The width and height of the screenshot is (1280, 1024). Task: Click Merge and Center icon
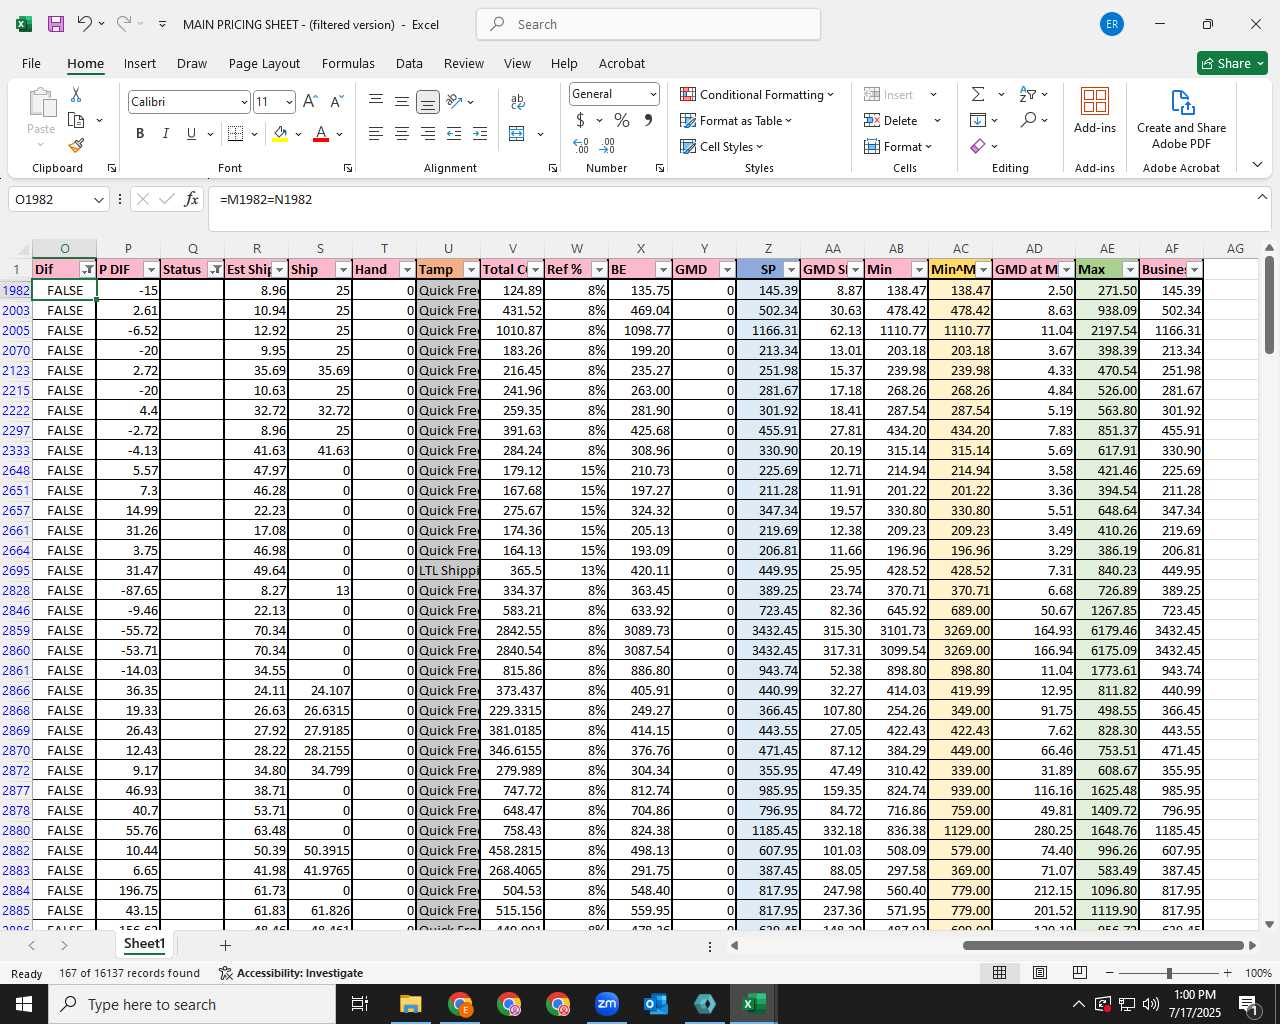[x=517, y=134]
